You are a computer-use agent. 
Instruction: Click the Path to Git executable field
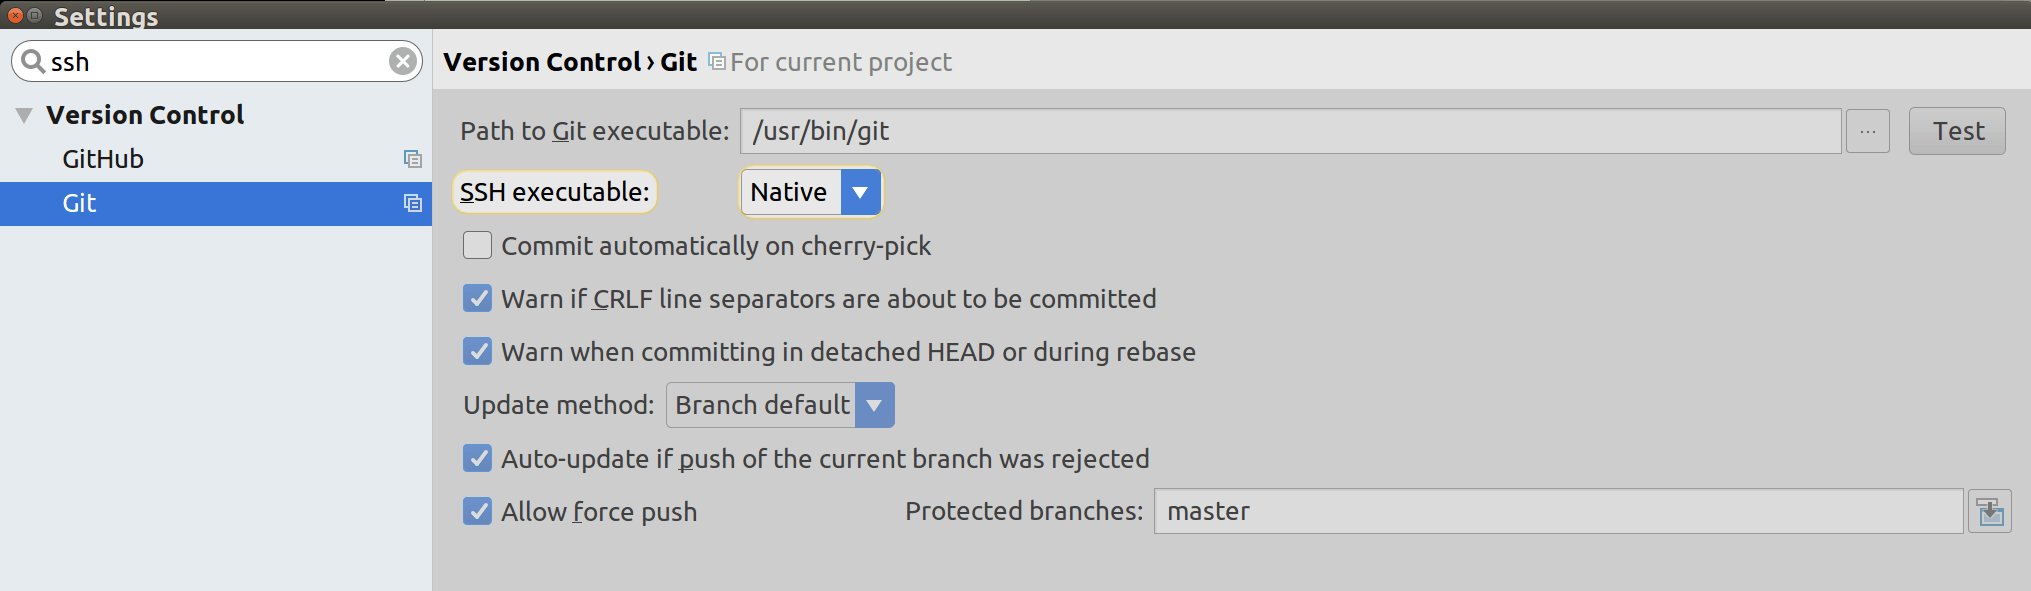pyautogui.click(x=1289, y=132)
